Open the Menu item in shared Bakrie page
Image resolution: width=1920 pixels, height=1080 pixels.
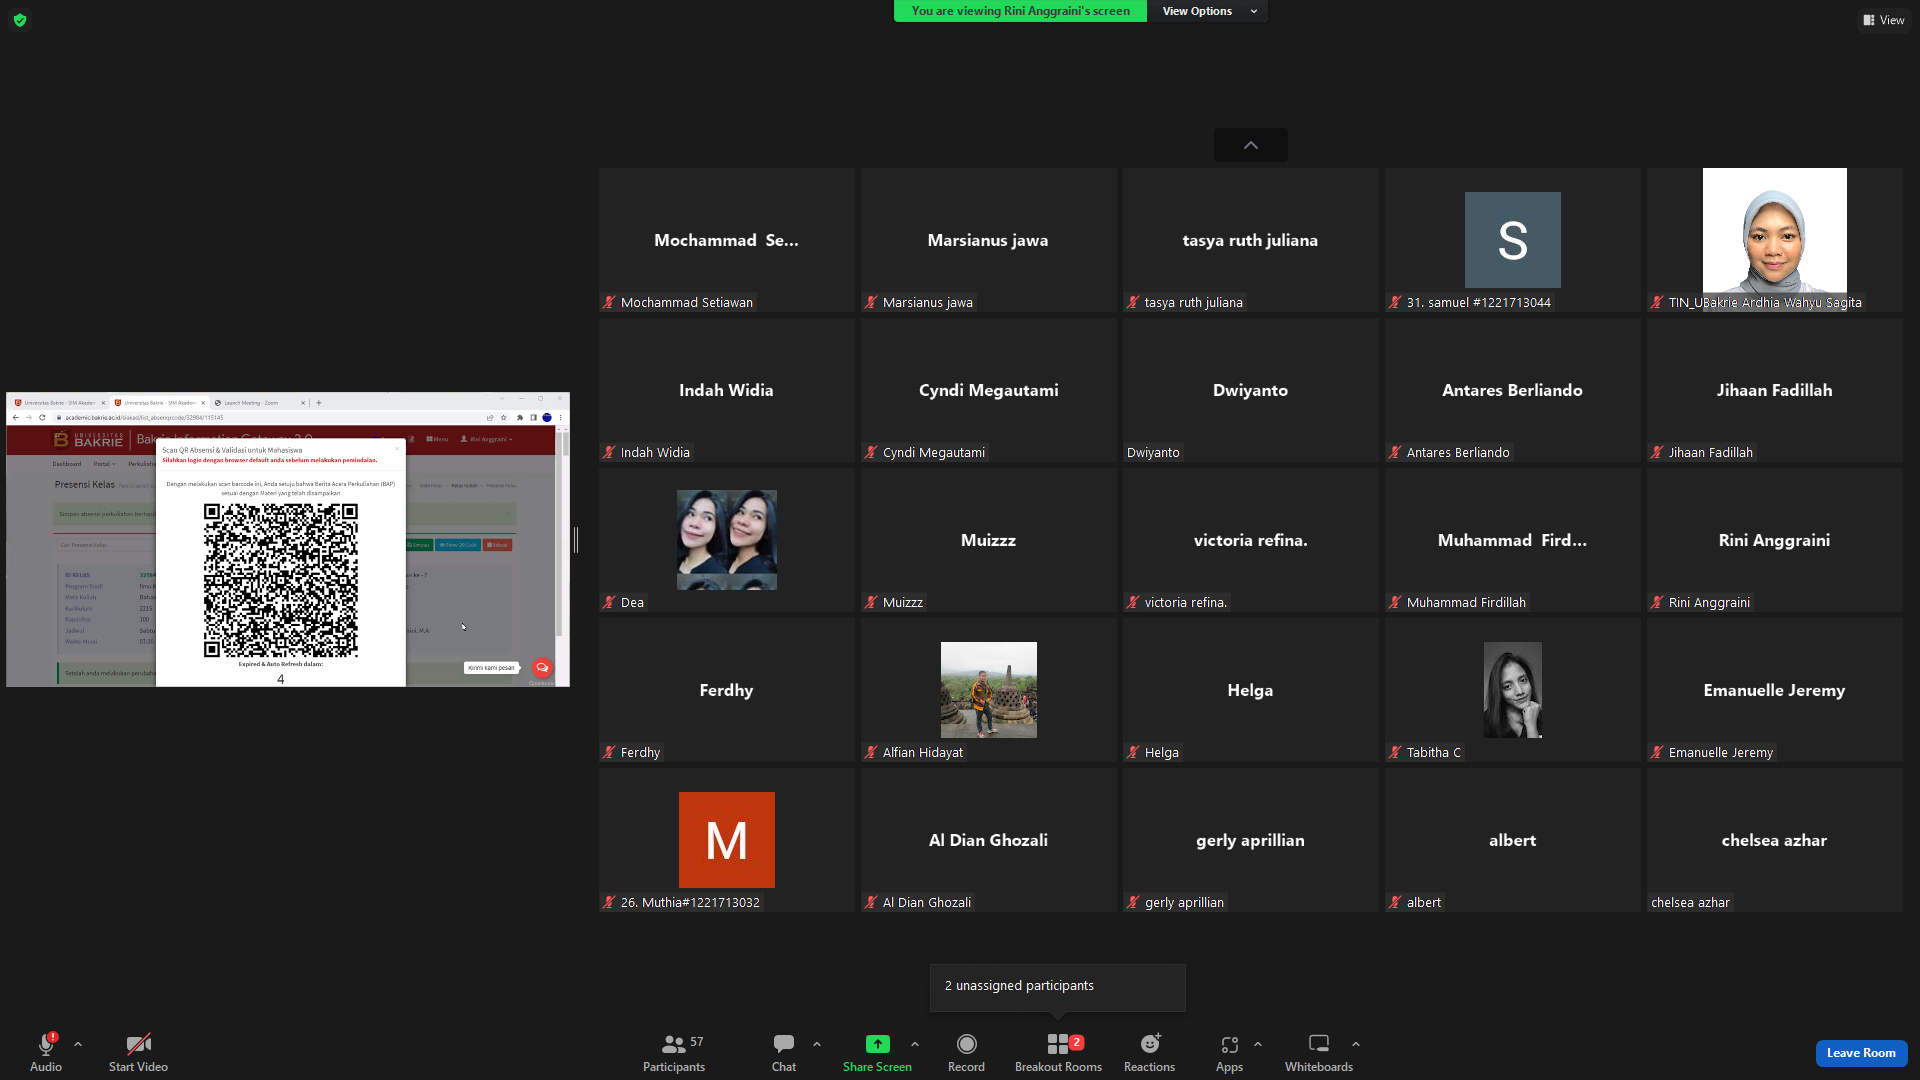437,439
